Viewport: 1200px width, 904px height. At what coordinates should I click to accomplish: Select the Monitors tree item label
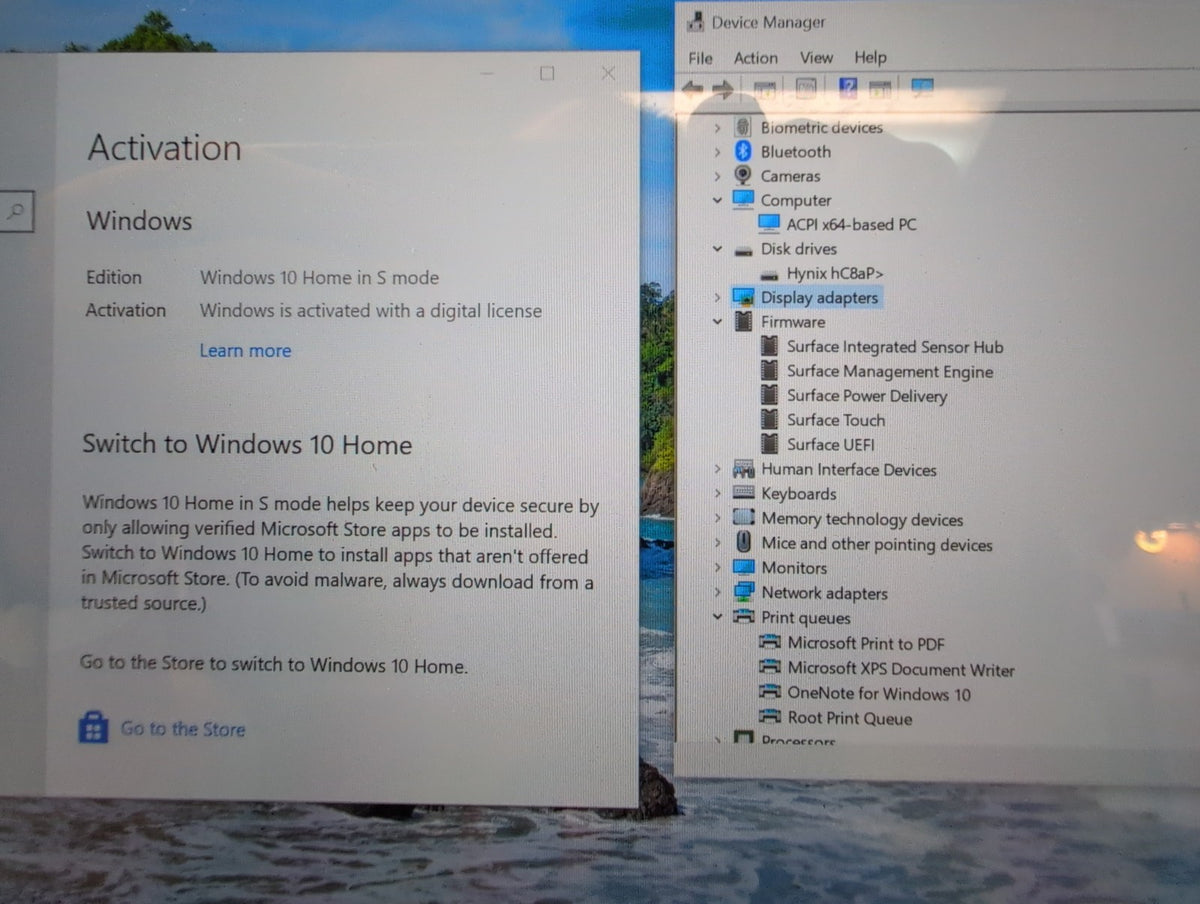pos(795,568)
